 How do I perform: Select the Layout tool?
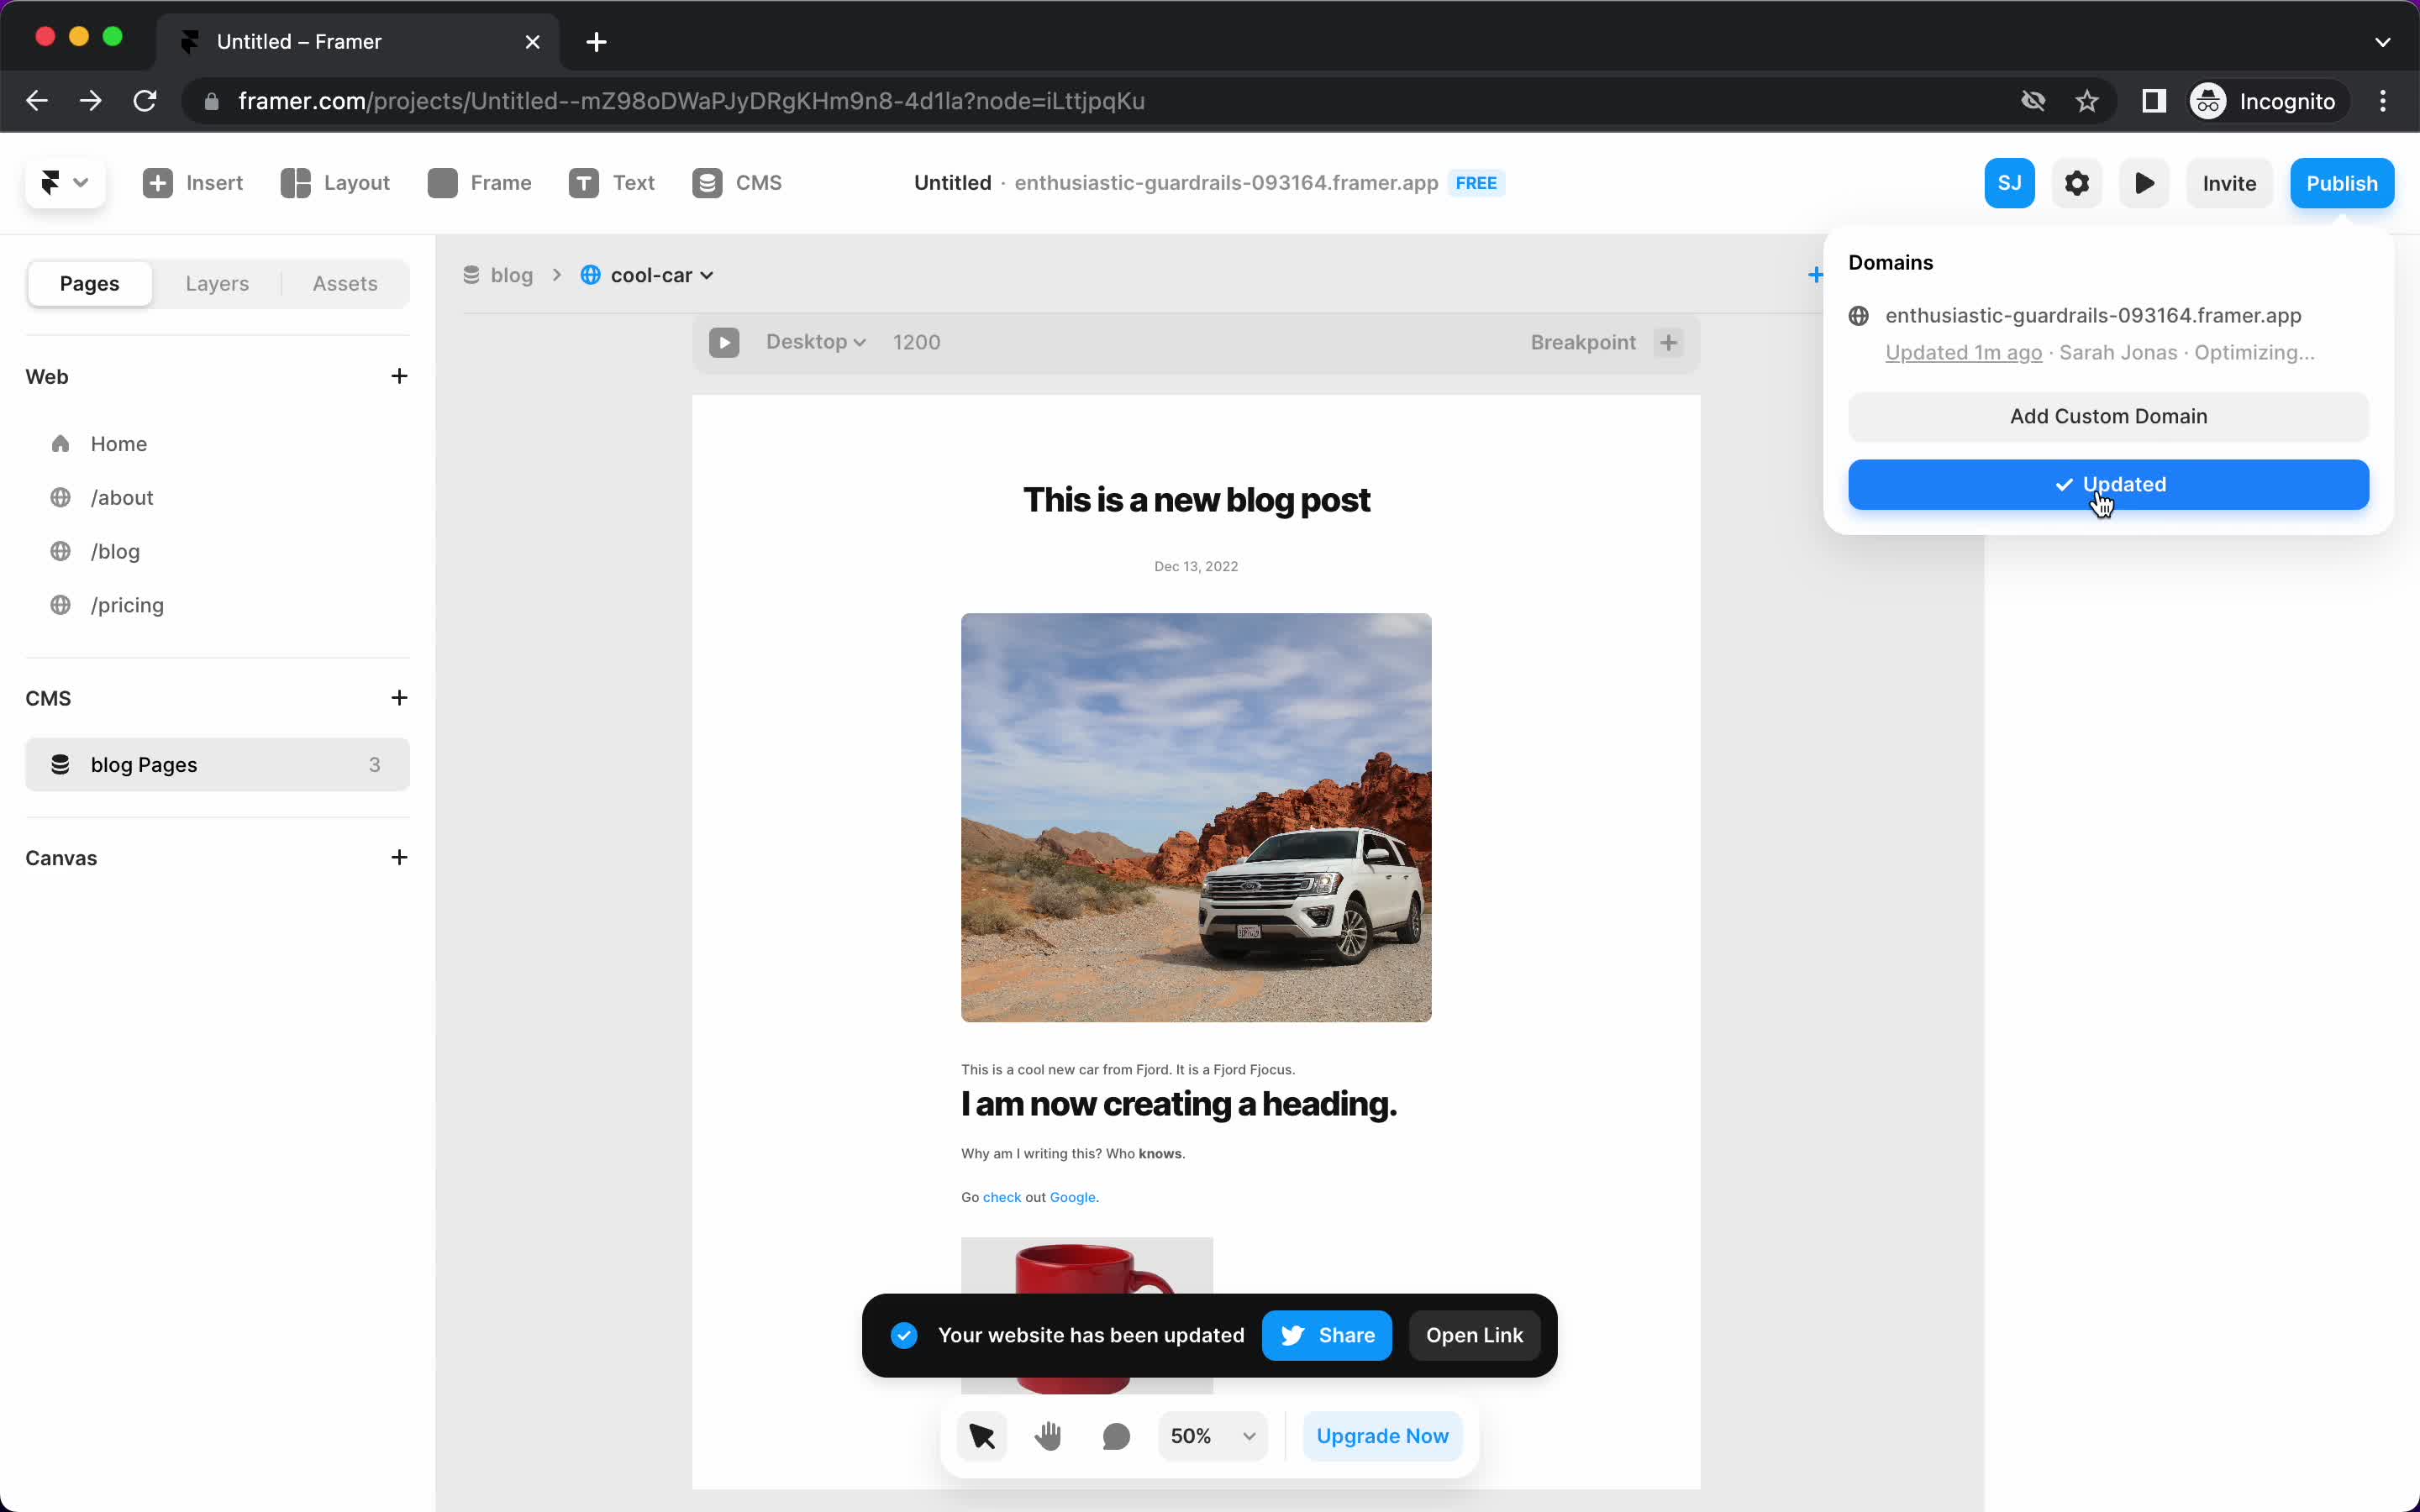[334, 183]
